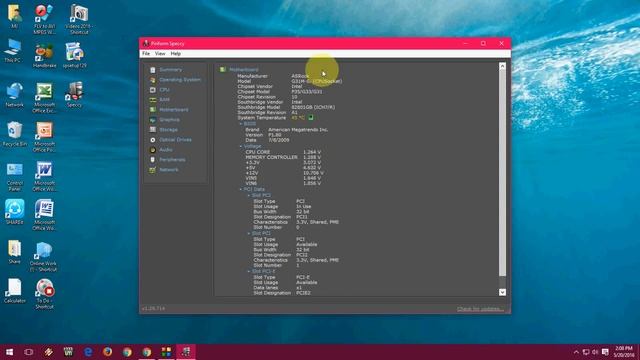
Task: Open the Storage section
Action: (x=168, y=130)
